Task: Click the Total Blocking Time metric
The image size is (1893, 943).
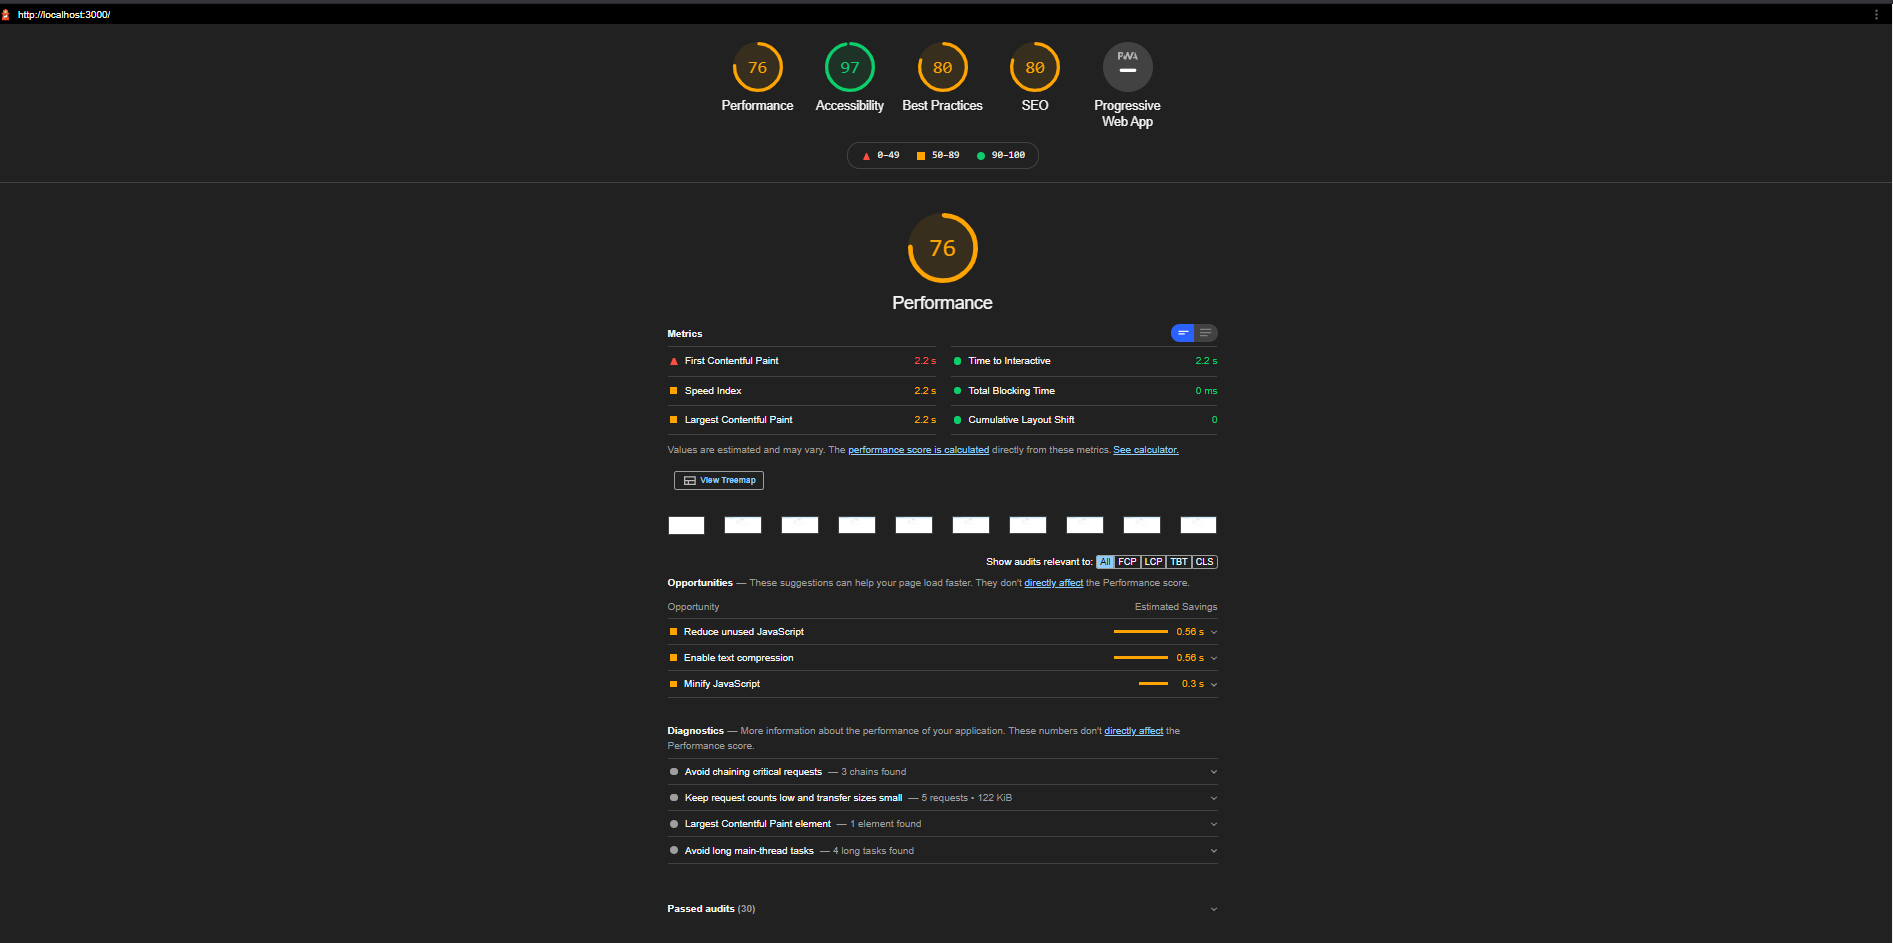Action: [1085, 391]
